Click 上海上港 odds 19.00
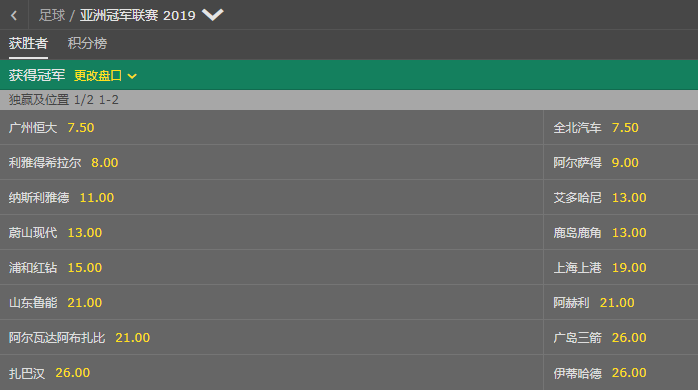 click(x=621, y=267)
